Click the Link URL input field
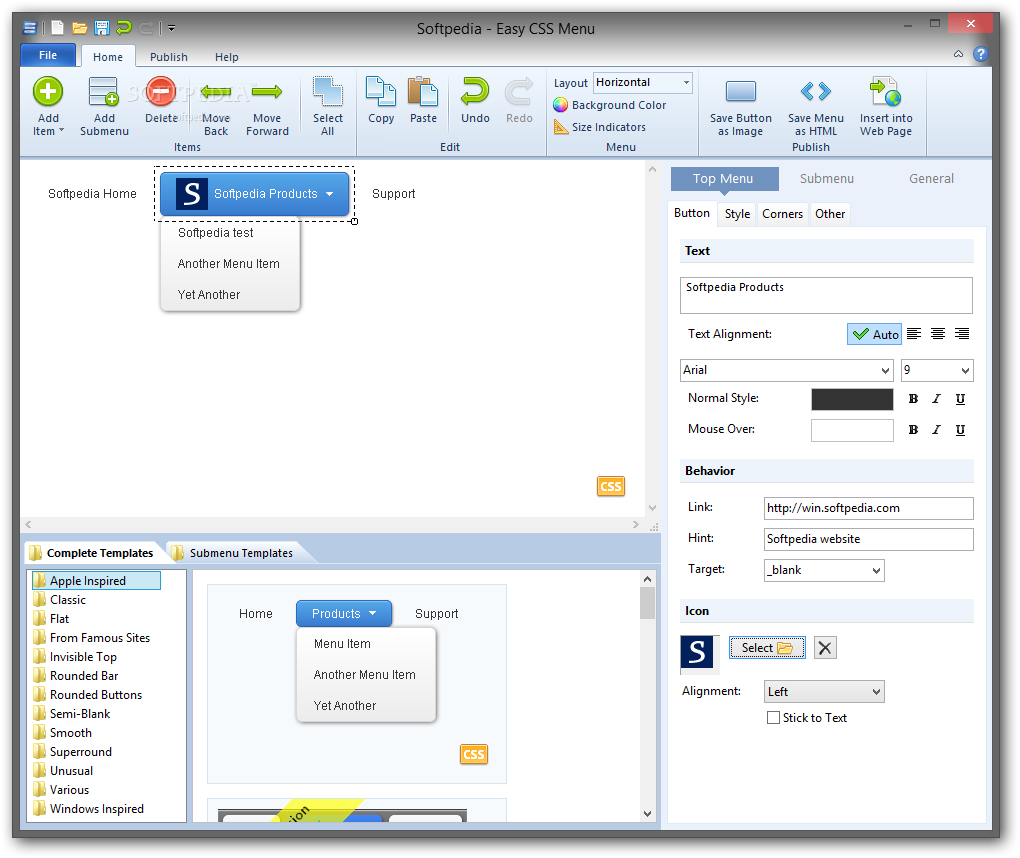Image resolution: width=1020 pixels, height=858 pixels. [868, 509]
